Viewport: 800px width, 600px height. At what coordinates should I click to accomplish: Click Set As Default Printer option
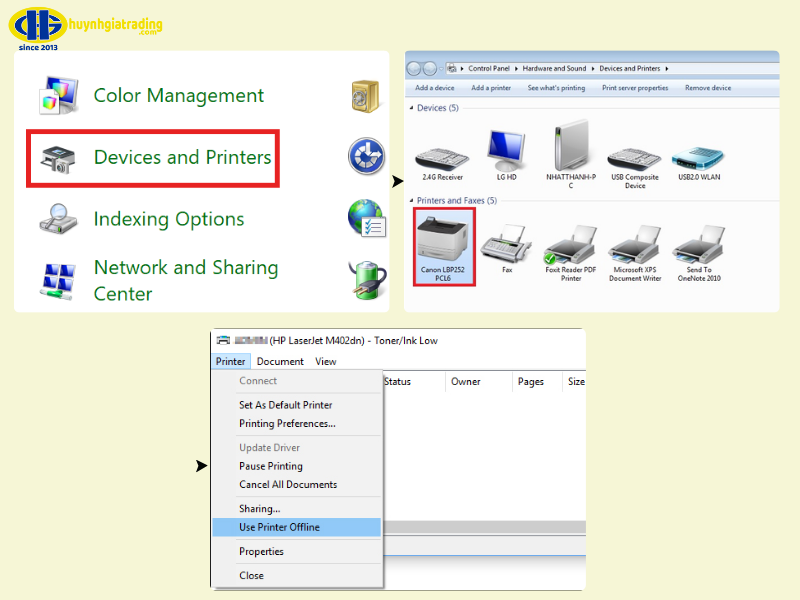click(x=285, y=405)
